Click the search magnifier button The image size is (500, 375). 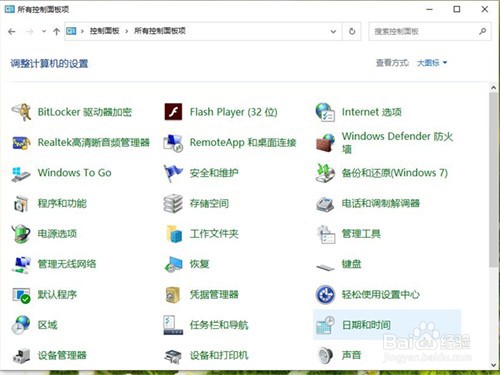pos(482,31)
